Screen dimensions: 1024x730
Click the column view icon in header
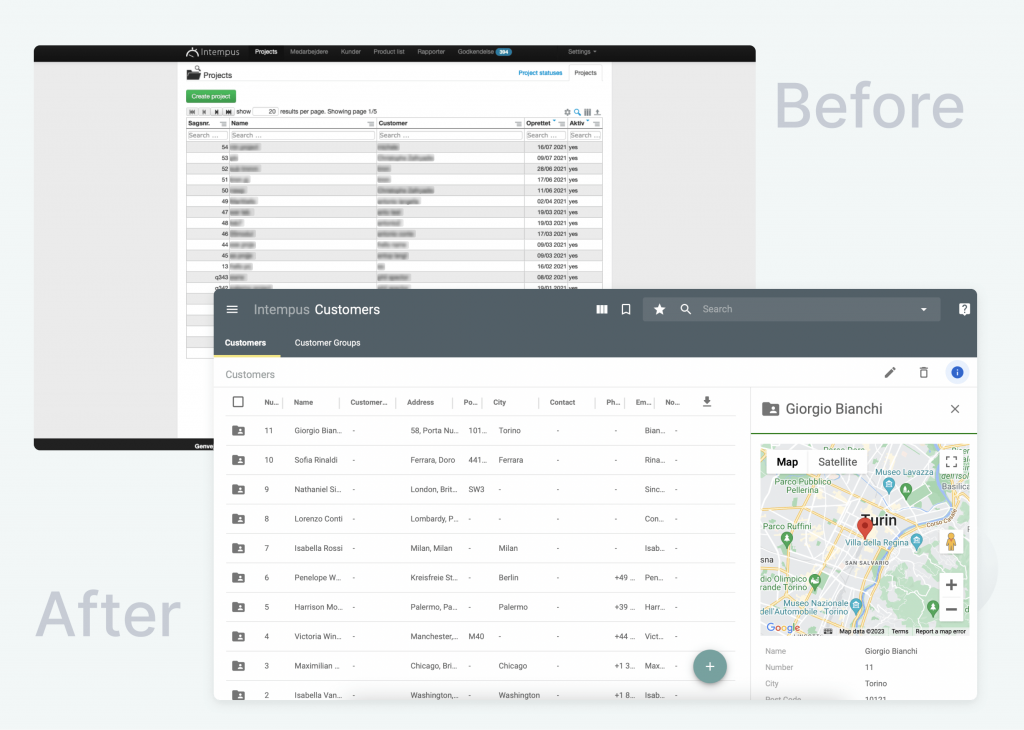(602, 310)
